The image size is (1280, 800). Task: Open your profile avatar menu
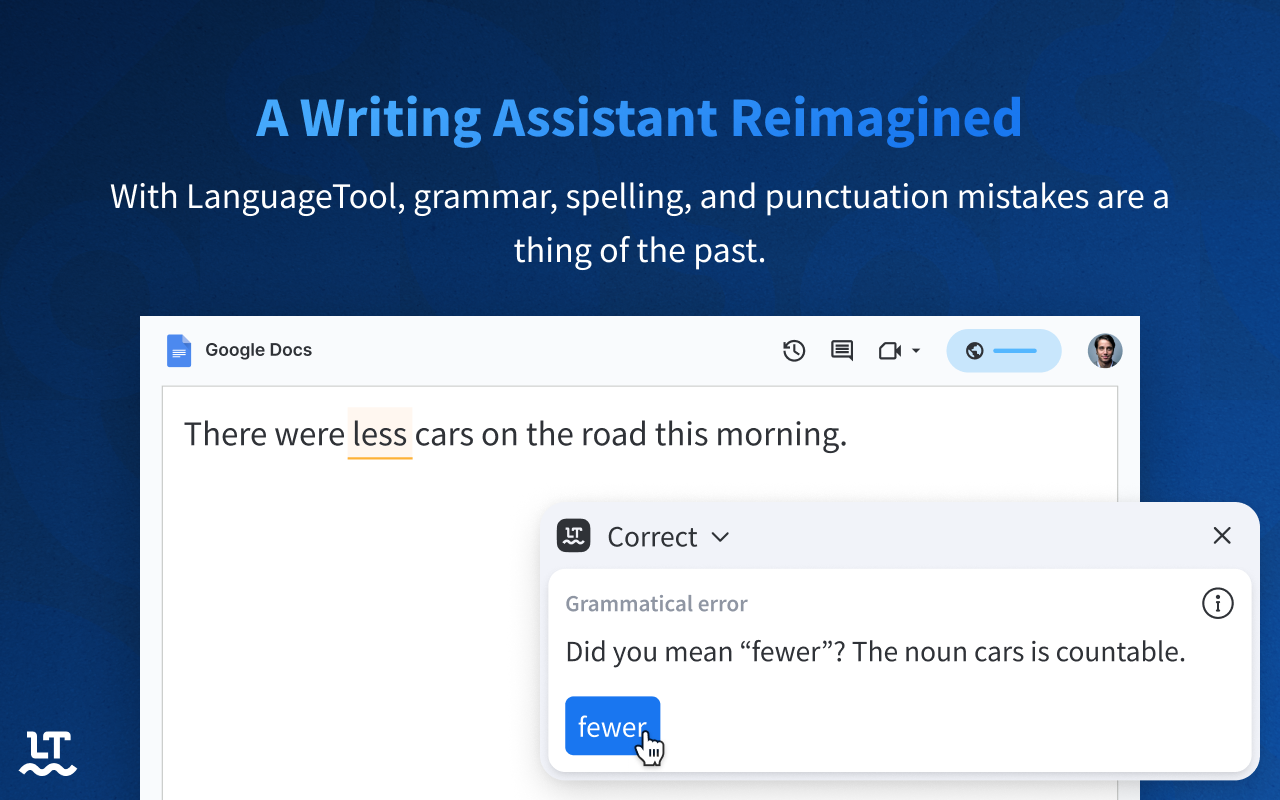click(1105, 350)
